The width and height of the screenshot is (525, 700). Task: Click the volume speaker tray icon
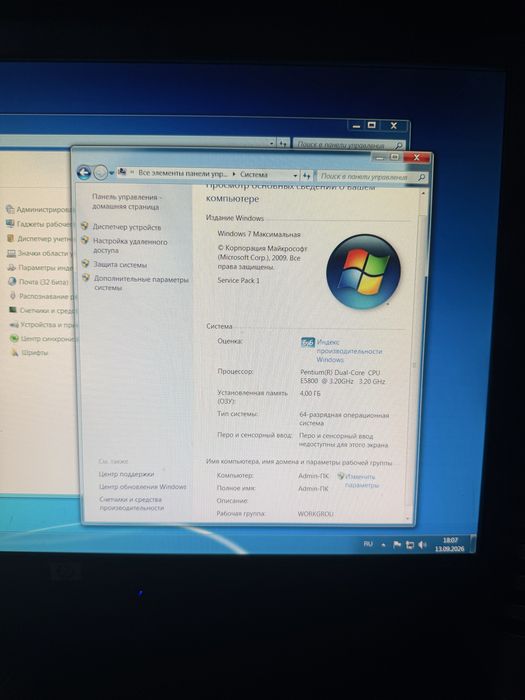coord(422,545)
